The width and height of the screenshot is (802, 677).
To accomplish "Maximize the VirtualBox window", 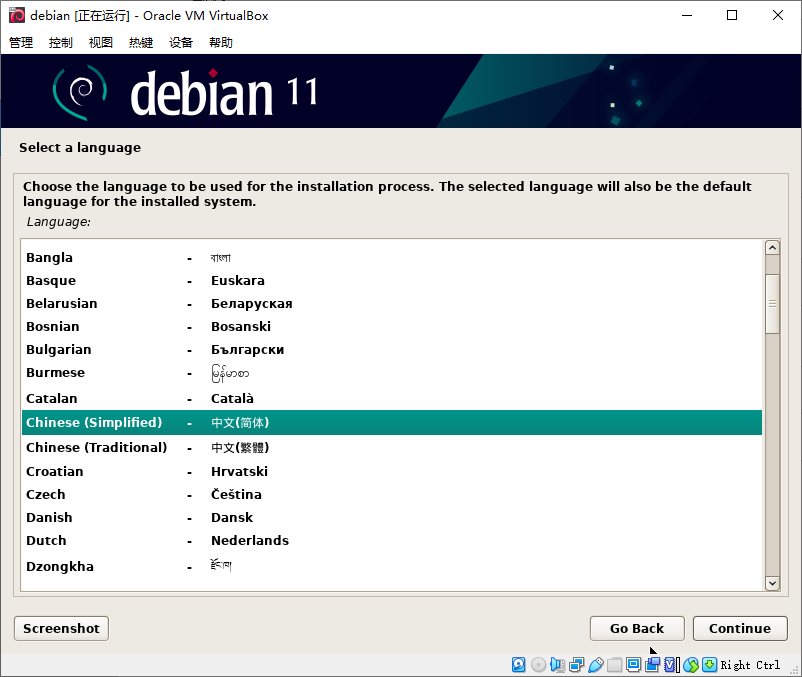I will [732, 15].
